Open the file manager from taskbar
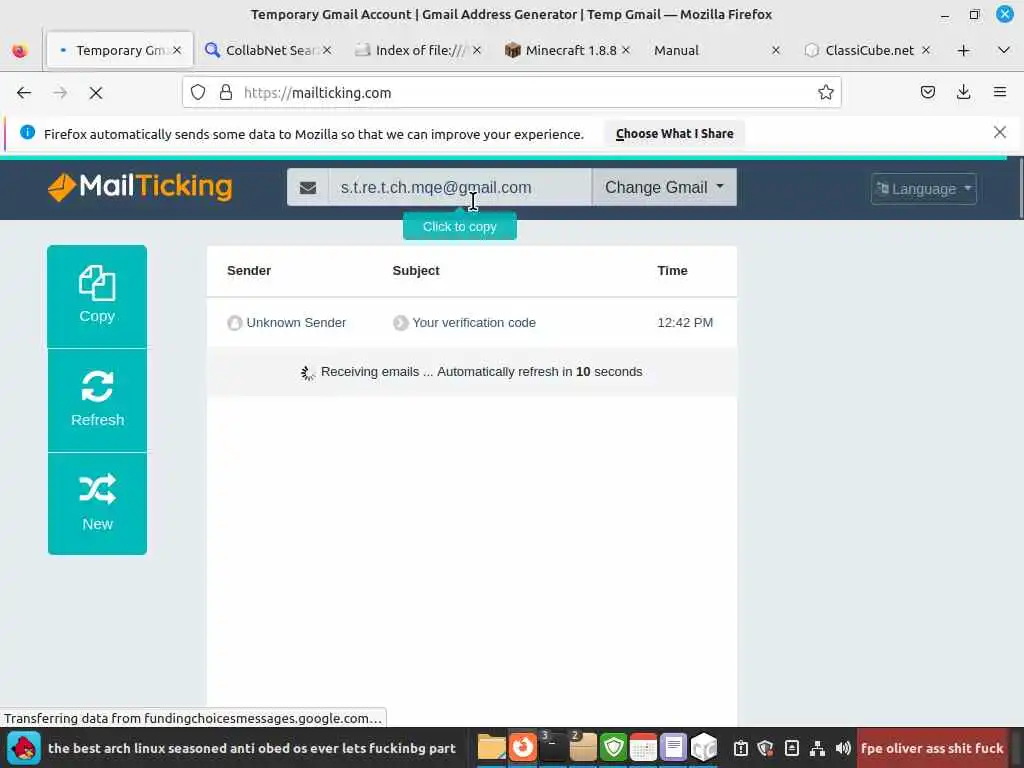Image resolution: width=1024 pixels, height=768 pixels. tap(491, 747)
